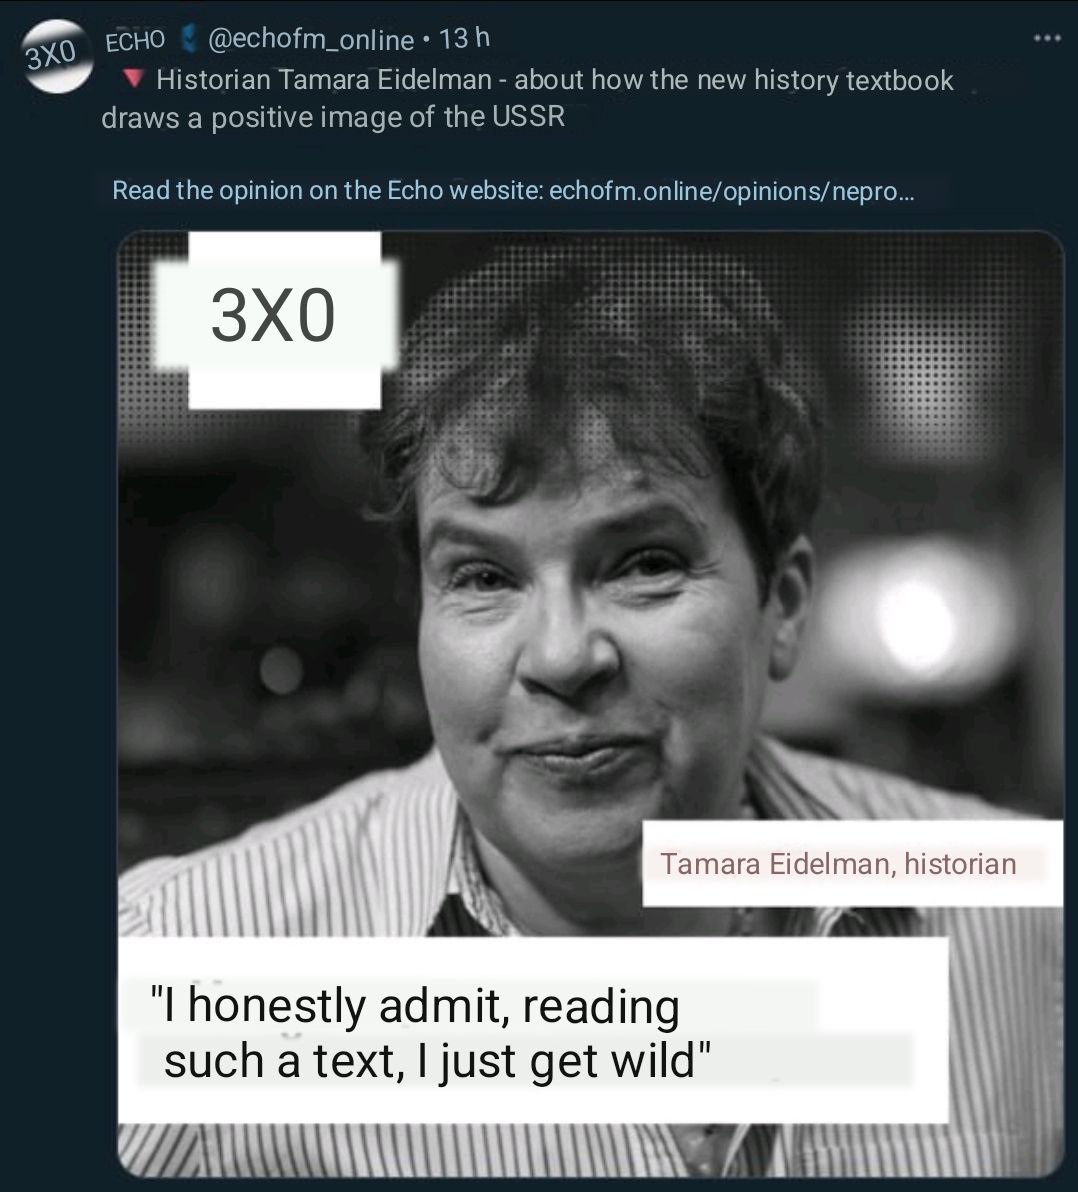Click 'draws a positive image of the USSR' text
The image size is (1078, 1192).
coord(333,117)
